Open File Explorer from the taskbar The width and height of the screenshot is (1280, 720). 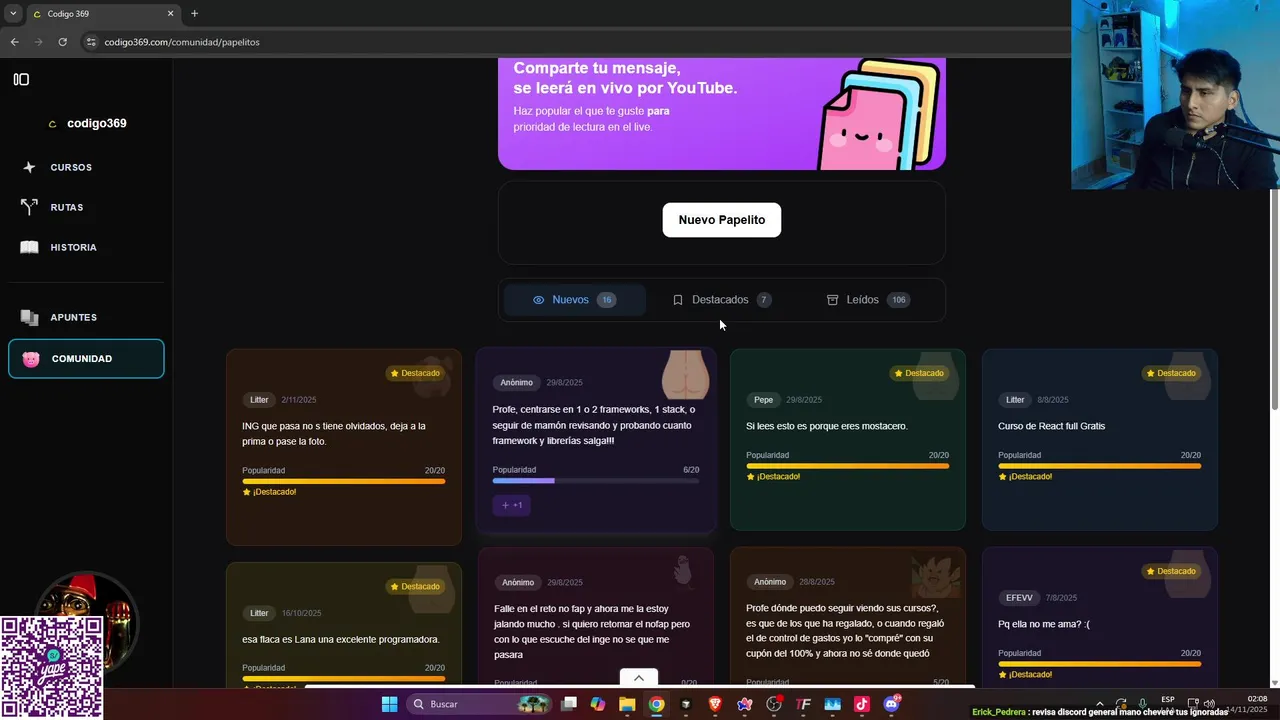(x=627, y=704)
